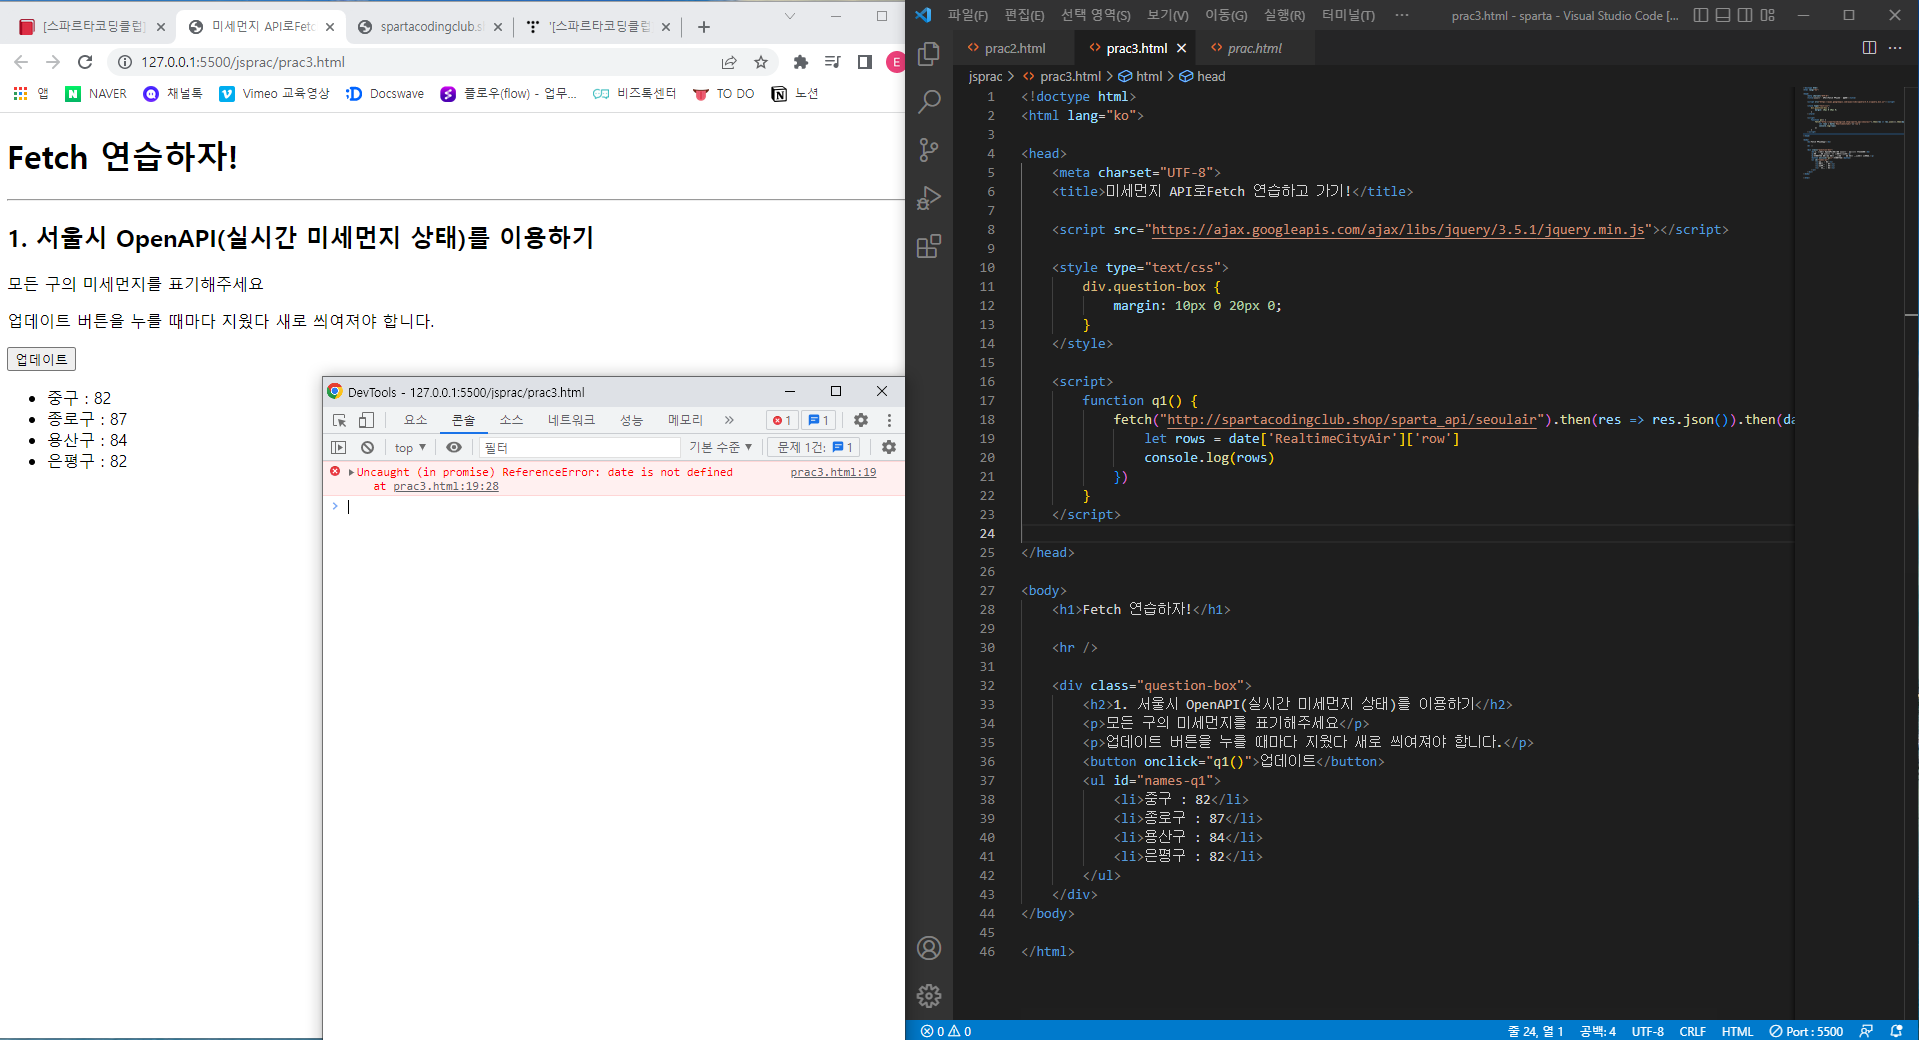Viewport: 1919px width, 1040px height.
Task: Open DevTools main settings gear
Action: click(861, 420)
